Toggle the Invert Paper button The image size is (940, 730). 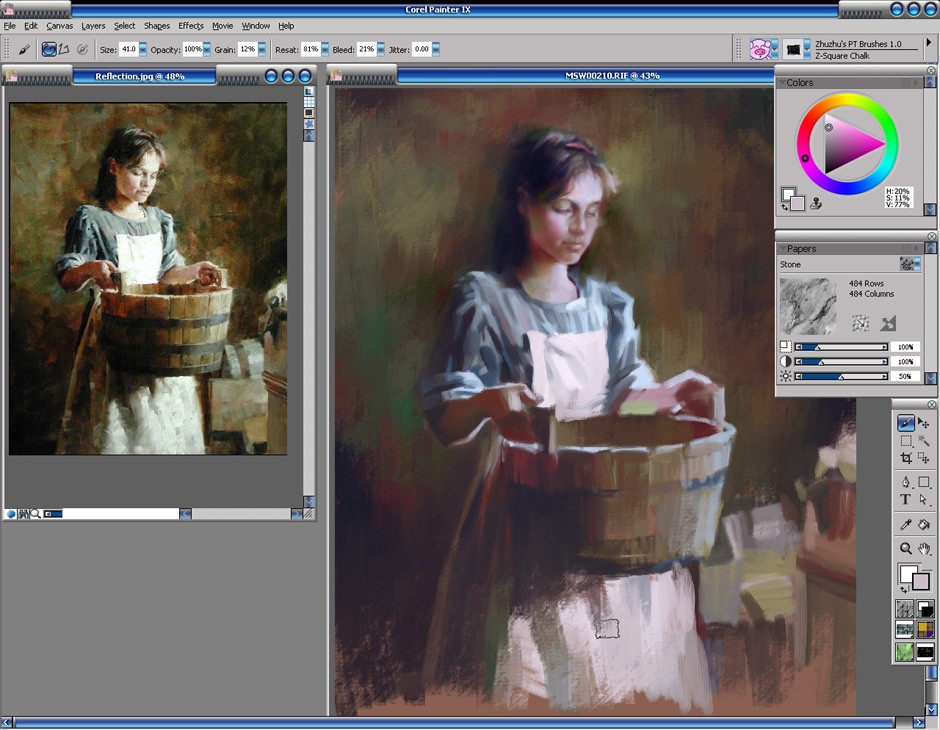[x=888, y=324]
